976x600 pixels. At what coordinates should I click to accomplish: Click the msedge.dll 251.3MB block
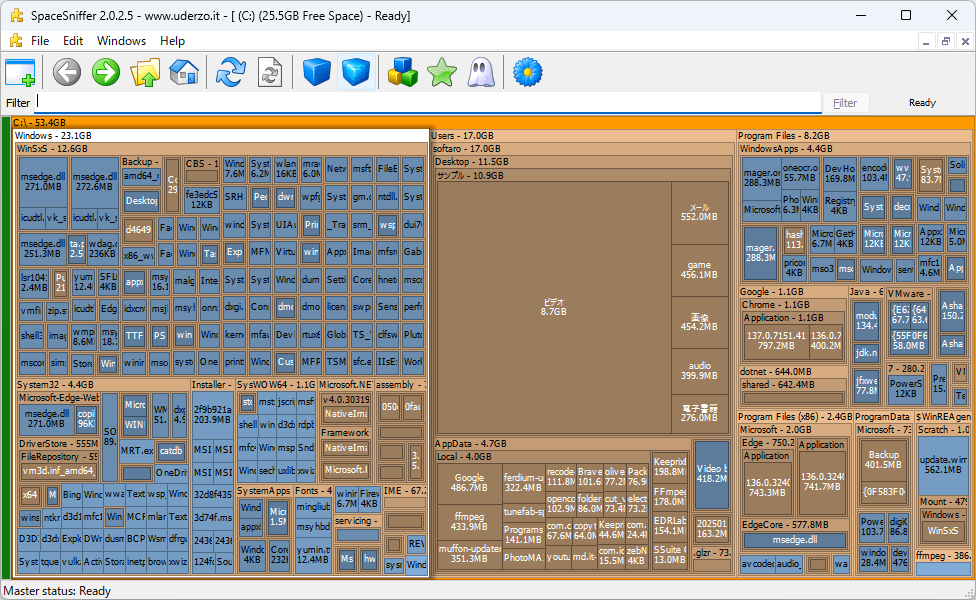(x=42, y=248)
